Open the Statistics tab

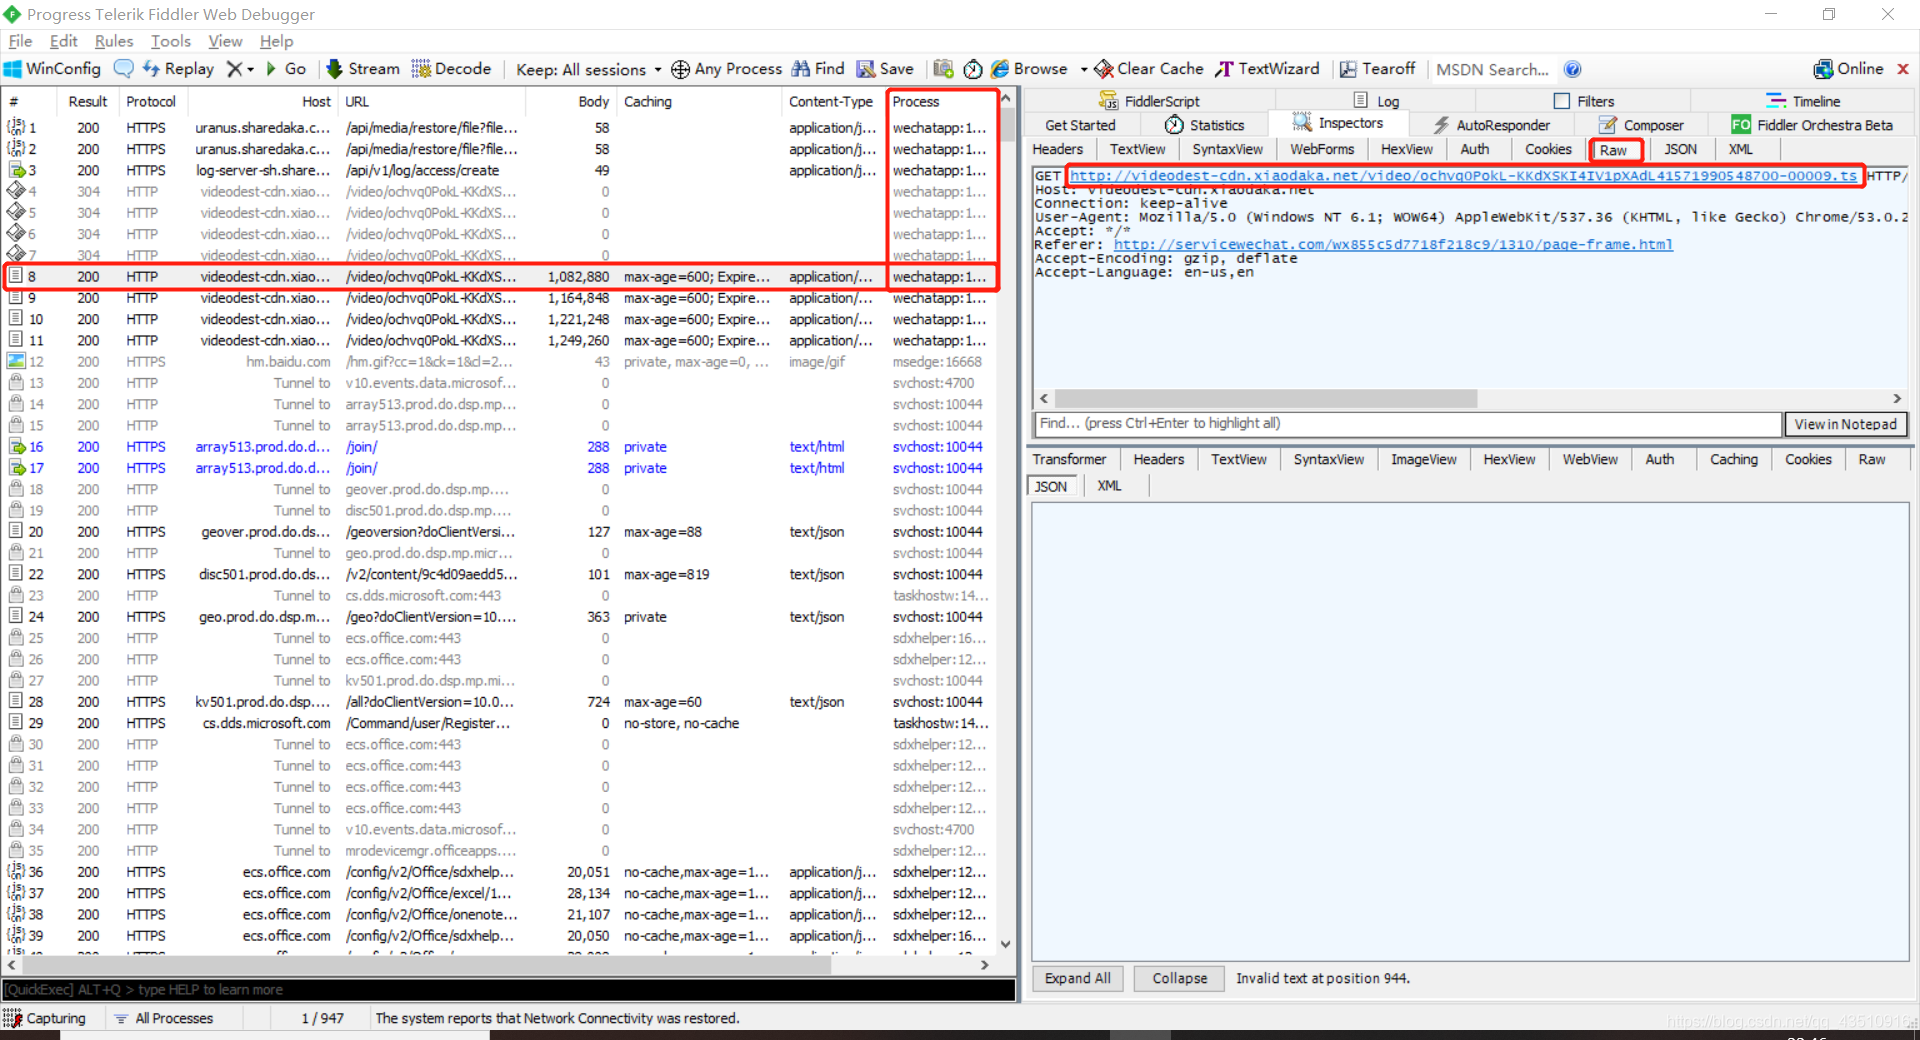click(1204, 125)
